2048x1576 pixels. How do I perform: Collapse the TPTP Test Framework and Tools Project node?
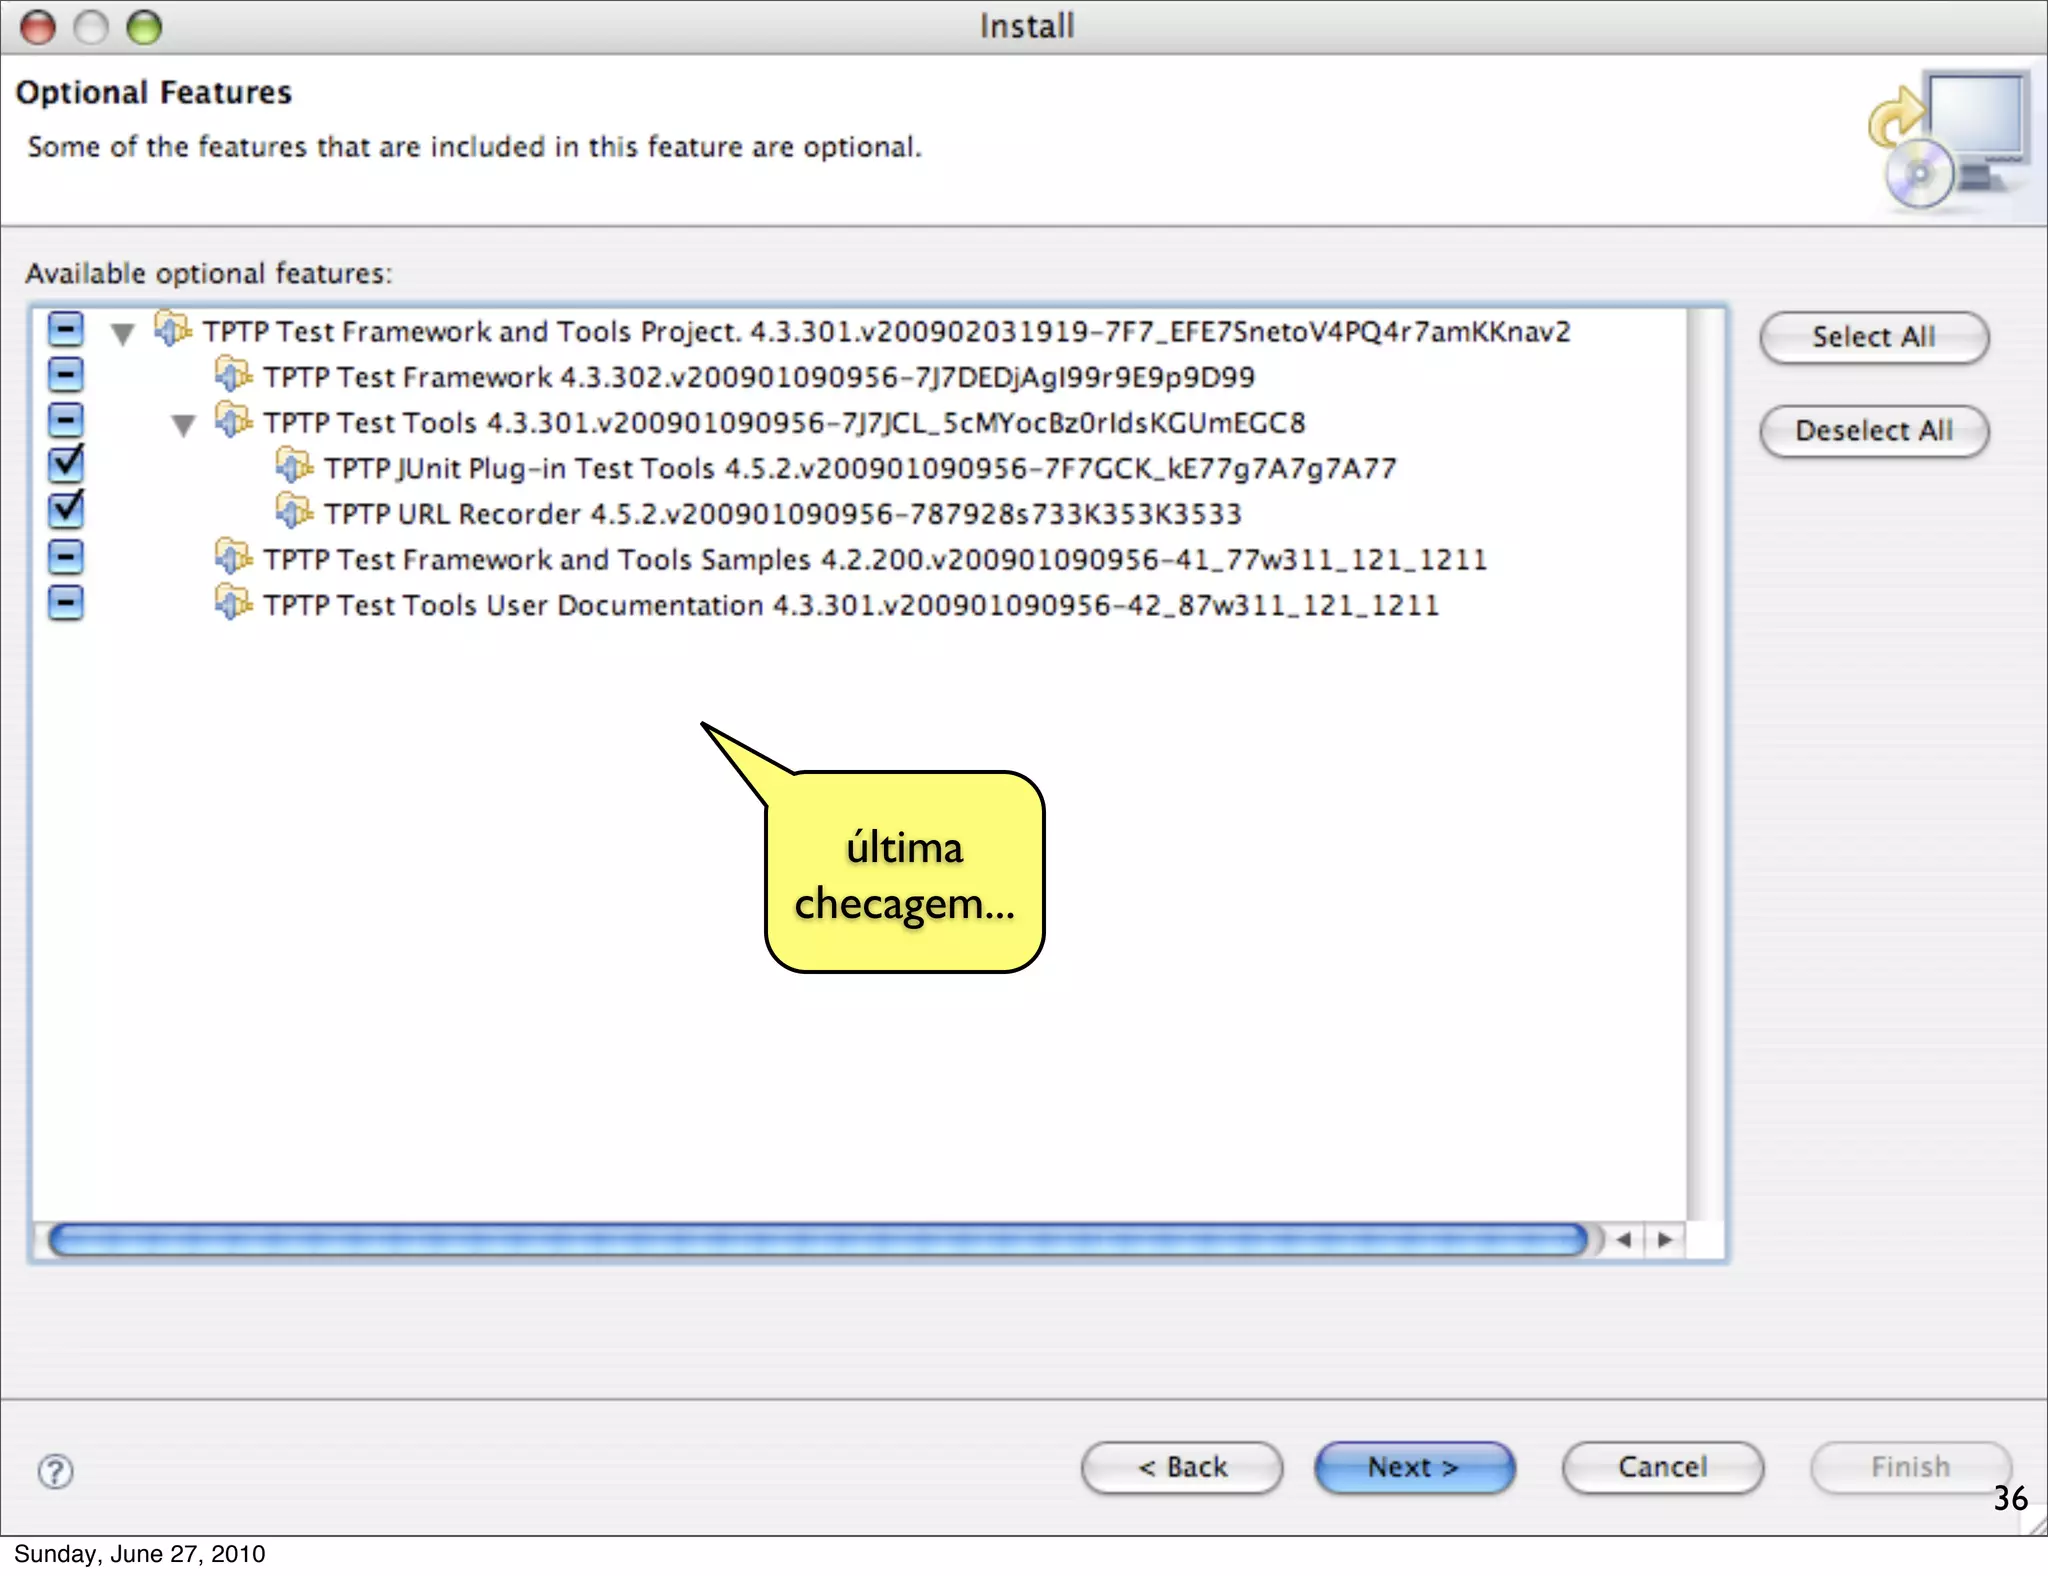click(x=122, y=334)
